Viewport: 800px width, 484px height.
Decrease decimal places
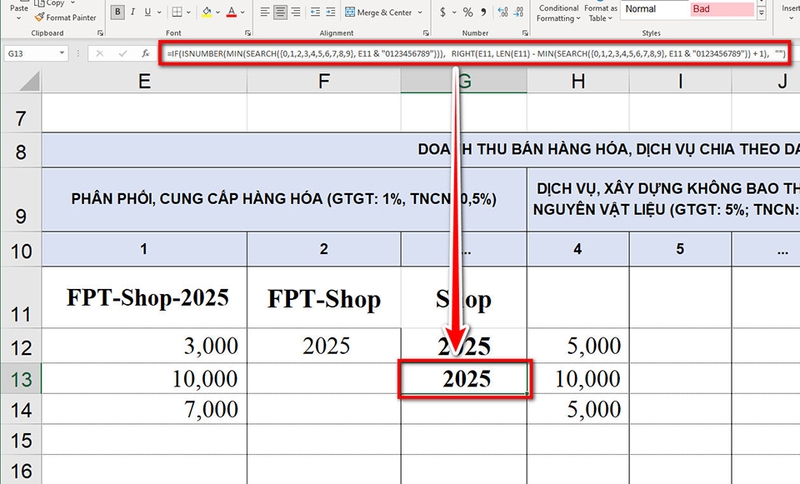[x=518, y=12]
